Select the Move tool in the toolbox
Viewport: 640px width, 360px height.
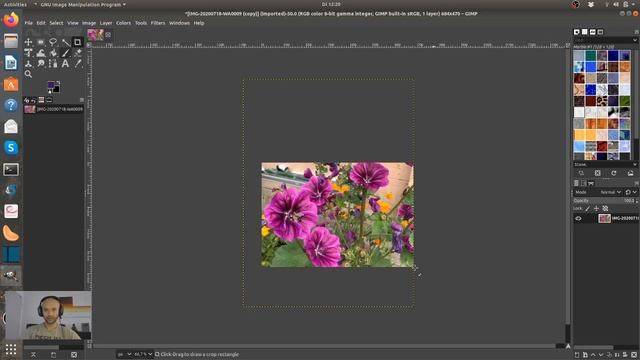(28, 42)
